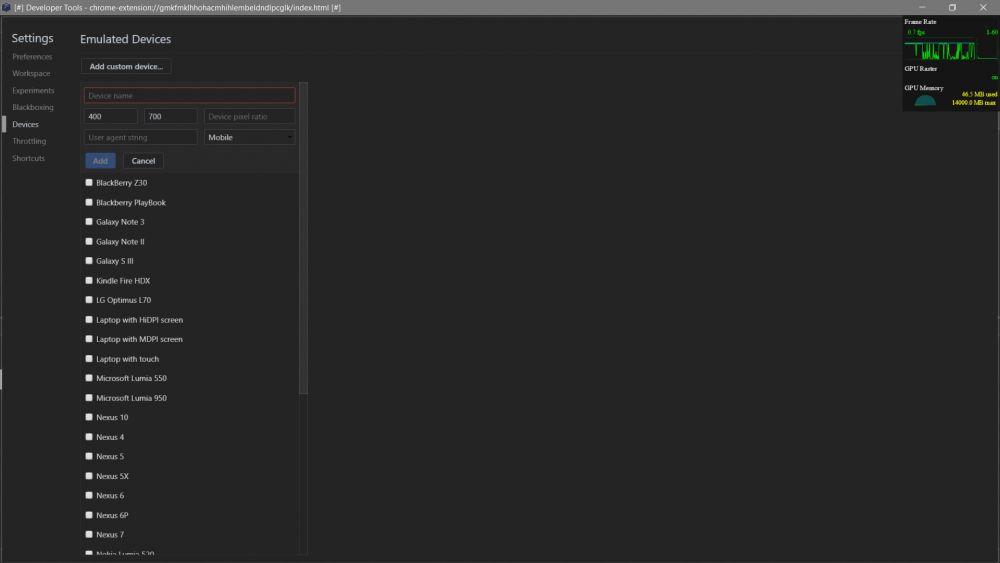Screen dimensions: 1000x563
Task: Enable the Laptop with touch checkbox
Action: (89, 359)
